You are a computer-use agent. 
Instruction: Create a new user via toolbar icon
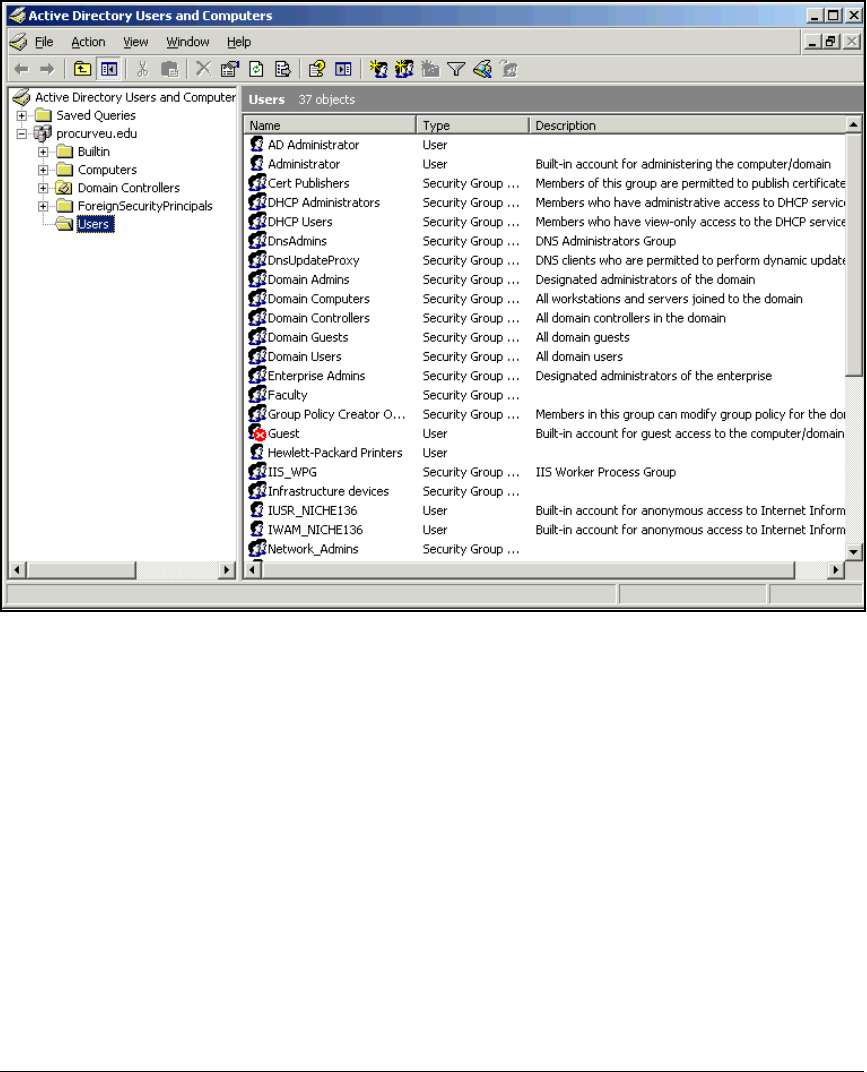pyautogui.click(x=378, y=69)
